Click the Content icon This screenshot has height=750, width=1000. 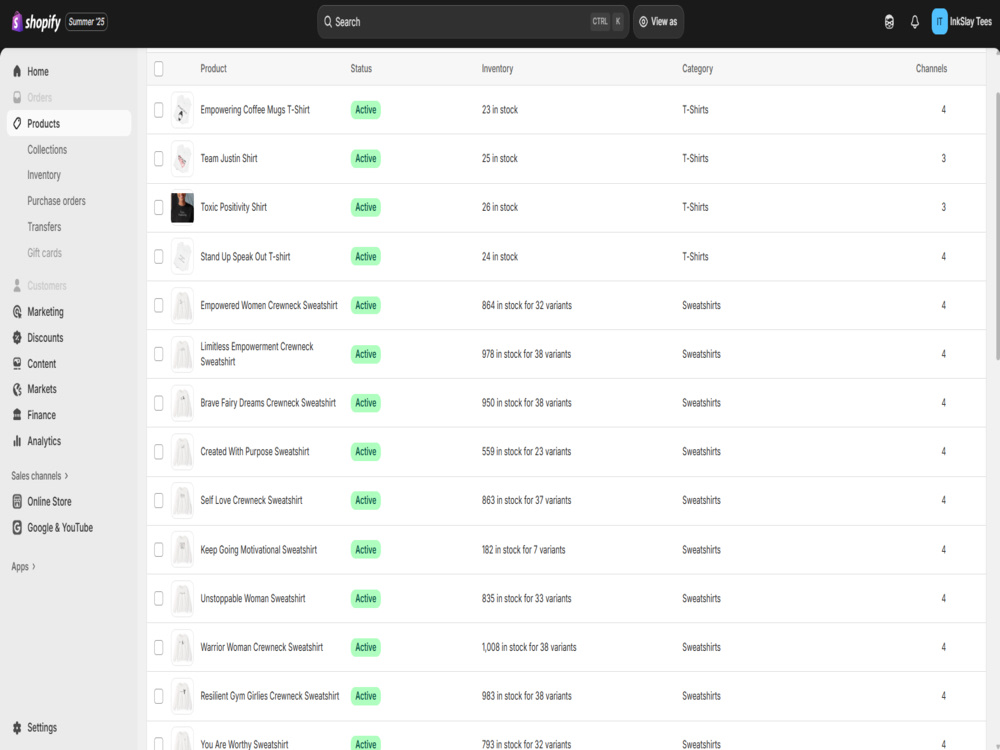(x=17, y=364)
